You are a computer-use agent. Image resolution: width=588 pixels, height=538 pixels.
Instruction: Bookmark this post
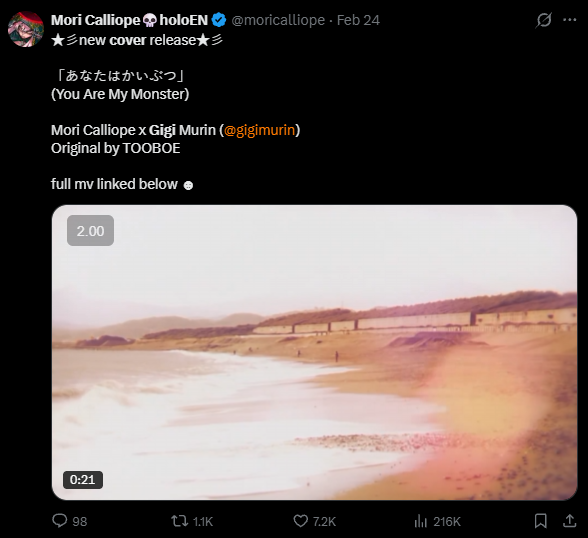coord(540,521)
